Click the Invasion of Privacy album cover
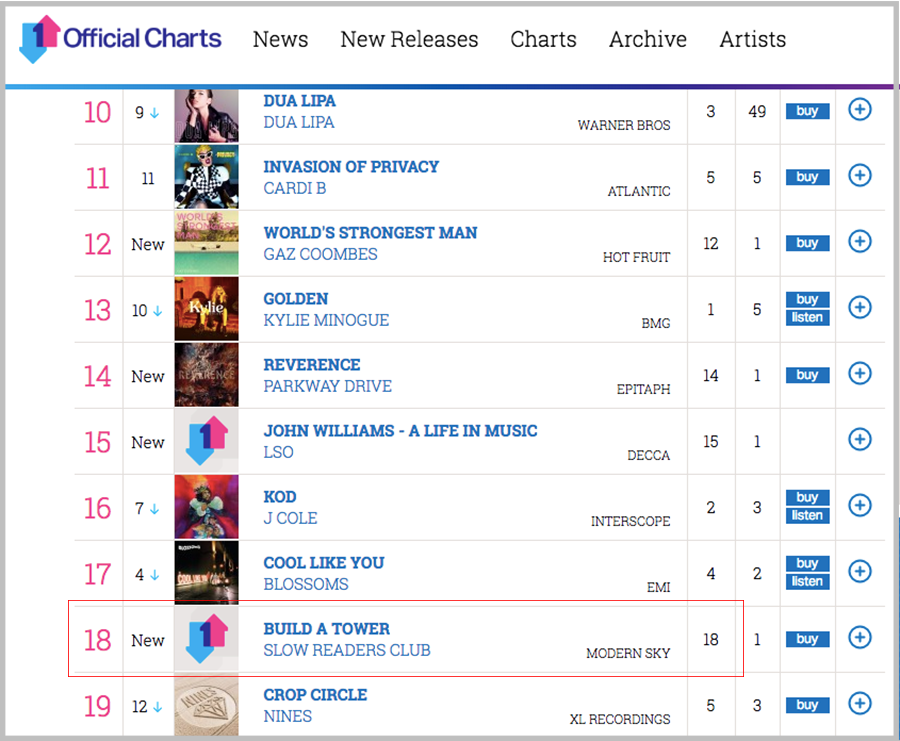The image size is (900, 741). pos(207,177)
